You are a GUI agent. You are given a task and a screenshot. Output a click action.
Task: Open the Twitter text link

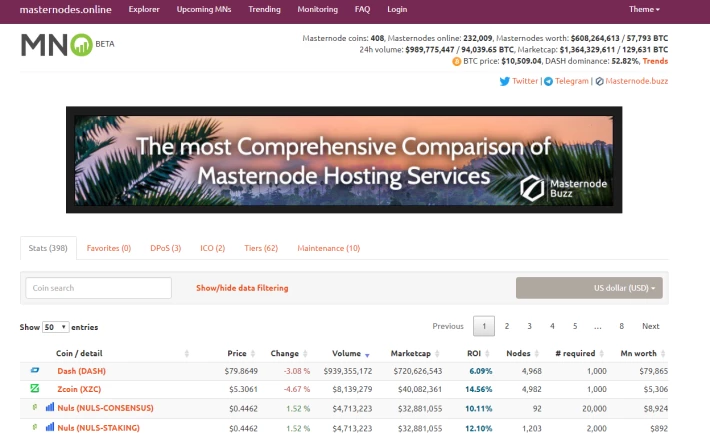point(525,81)
